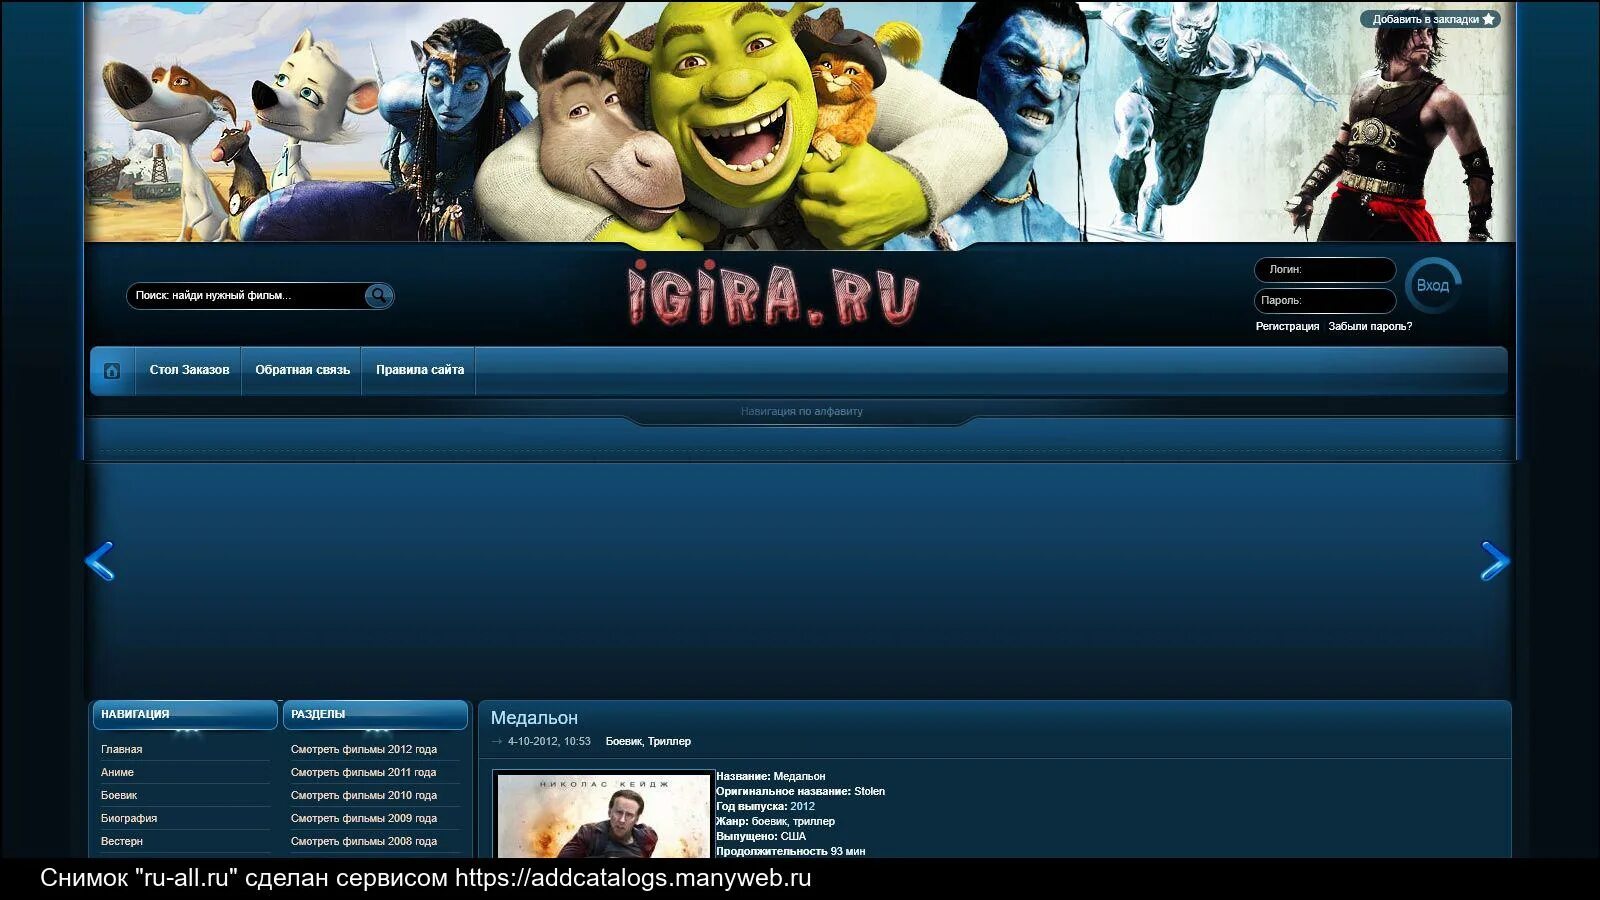
Task: Expand Навигация по алфавиту panel
Action: point(801,411)
